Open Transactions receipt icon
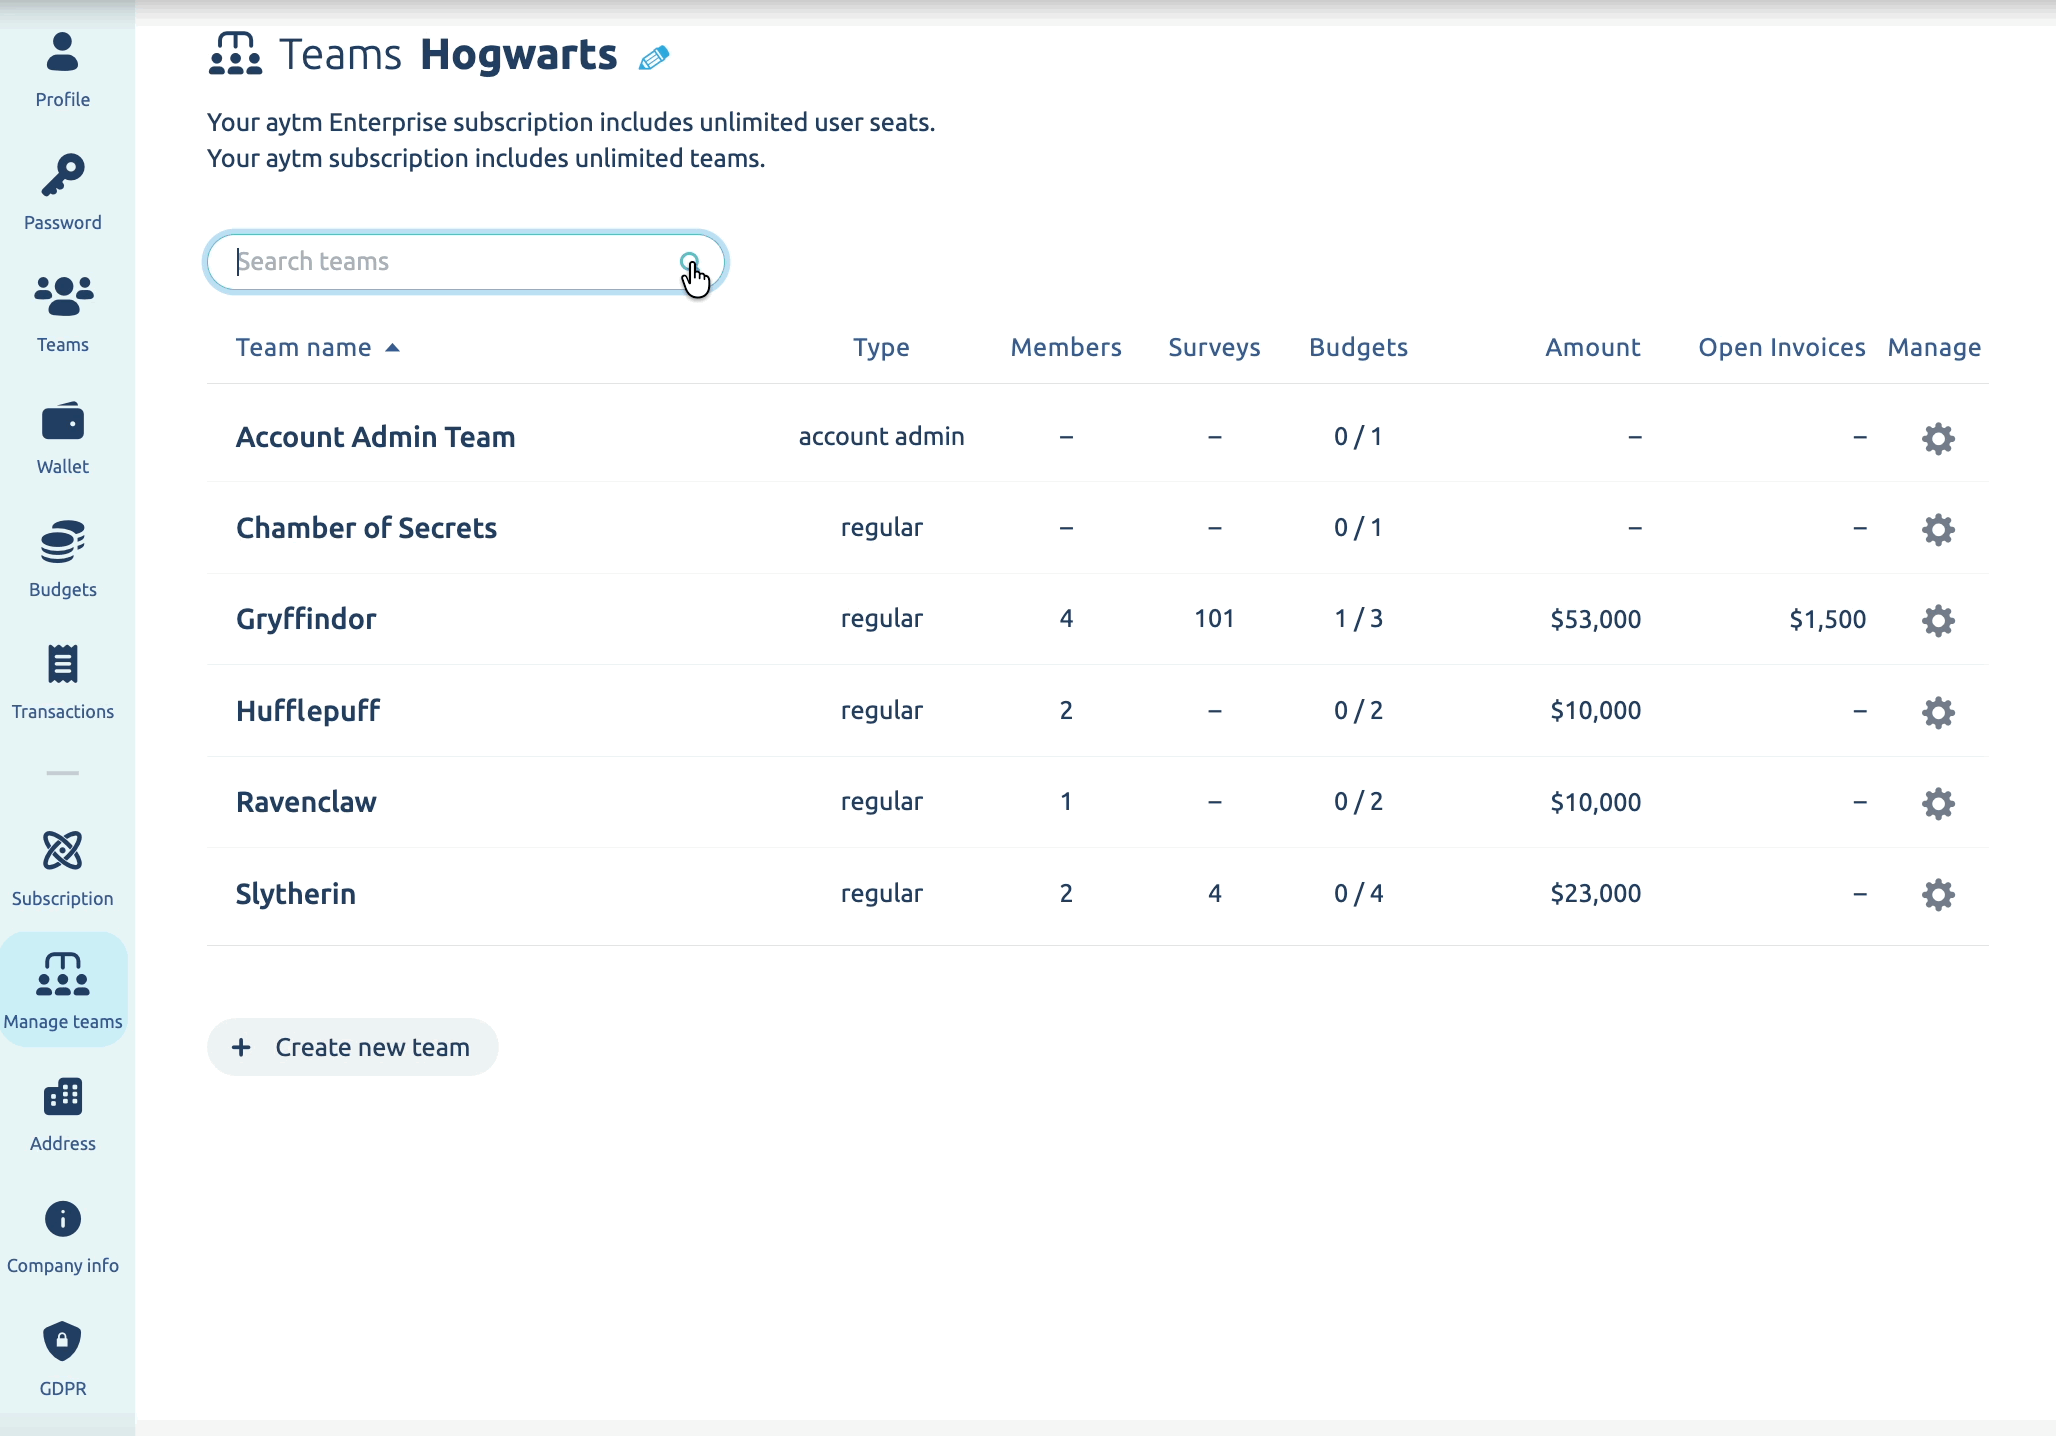Screen dimensions: 2056x1436 click(x=62, y=664)
